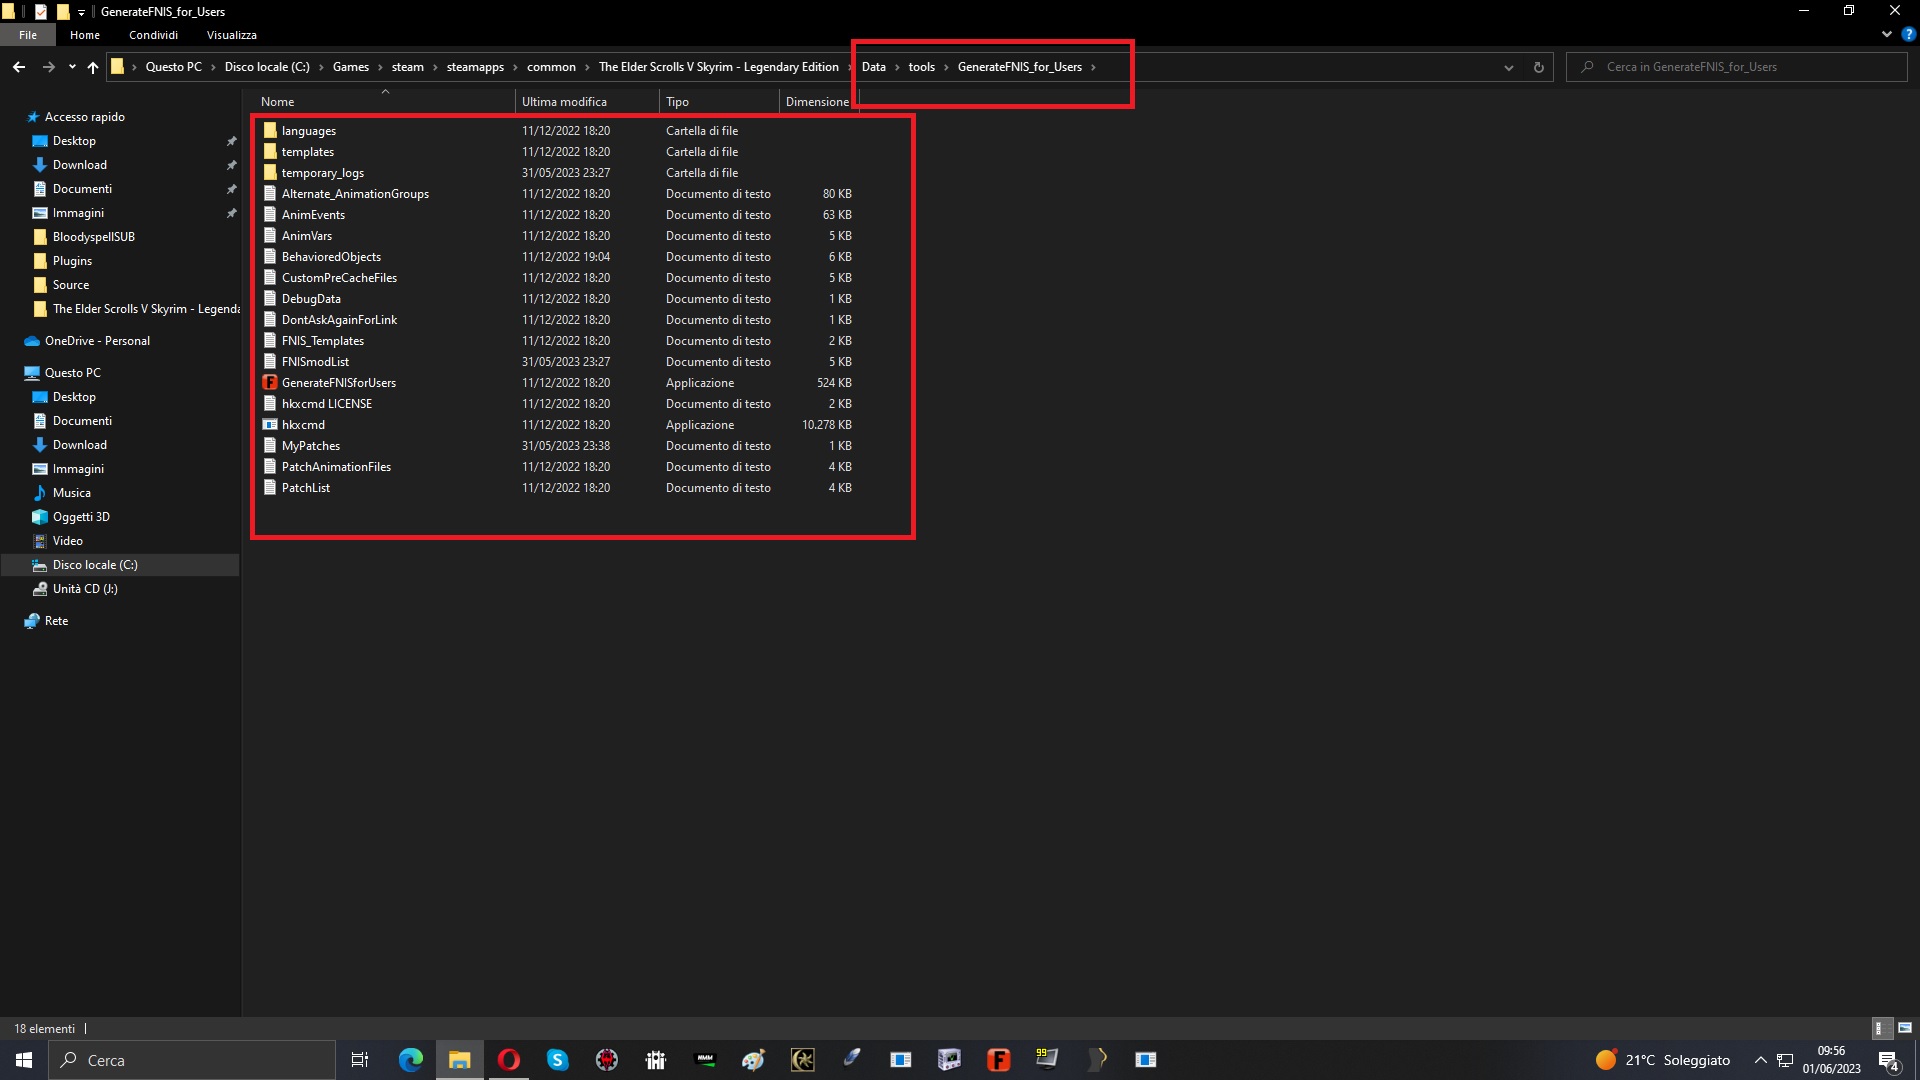
Task: Open the FNIS app on taskbar
Action: (998, 1060)
